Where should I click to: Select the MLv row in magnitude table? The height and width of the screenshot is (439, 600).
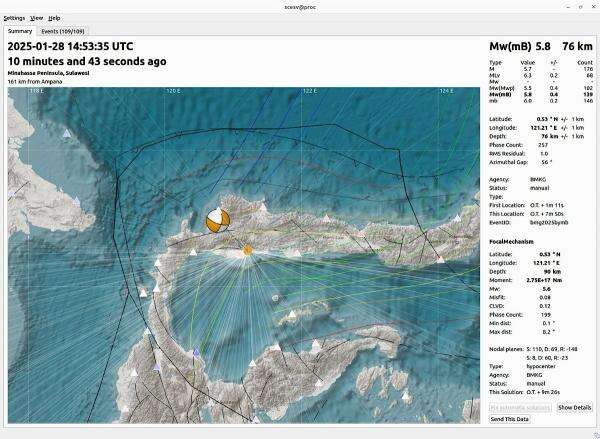tap(541, 75)
